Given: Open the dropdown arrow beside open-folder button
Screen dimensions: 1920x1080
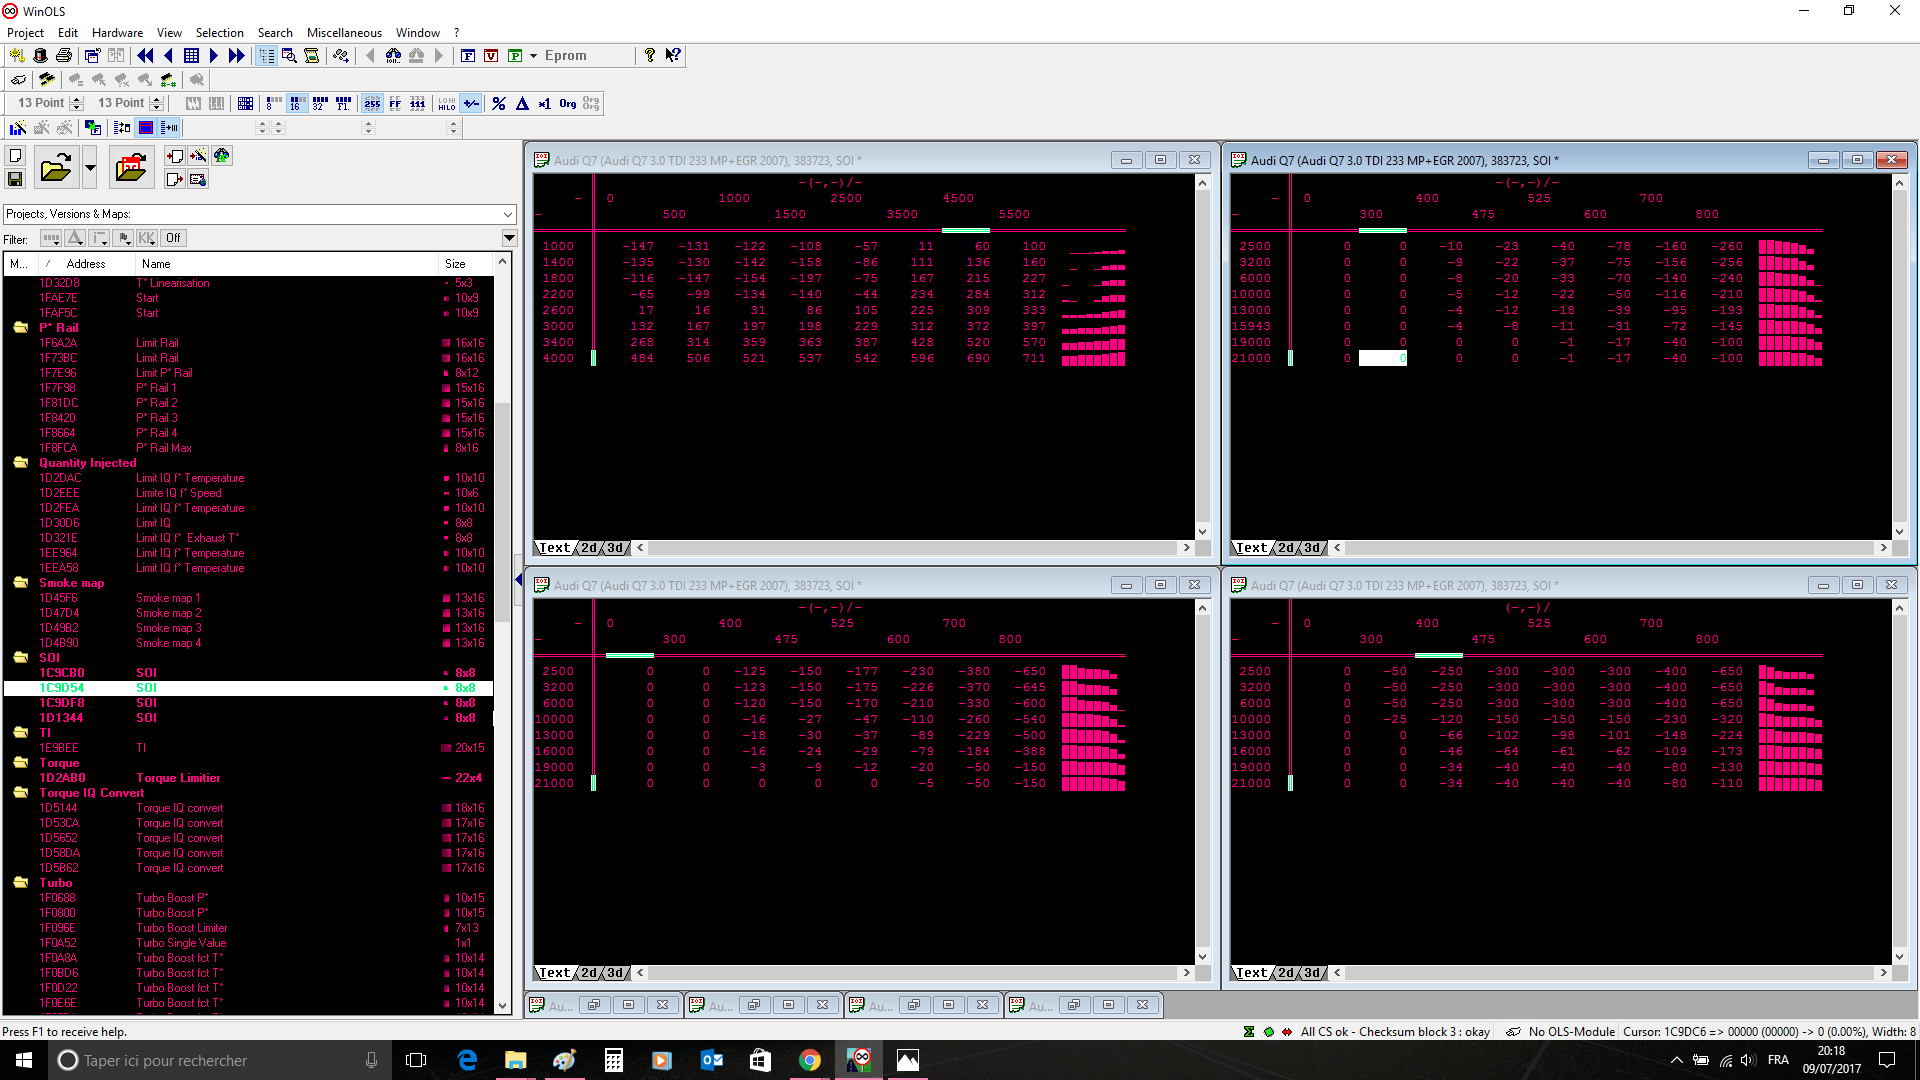Looking at the screenshot, I should (x=90, y=168).
